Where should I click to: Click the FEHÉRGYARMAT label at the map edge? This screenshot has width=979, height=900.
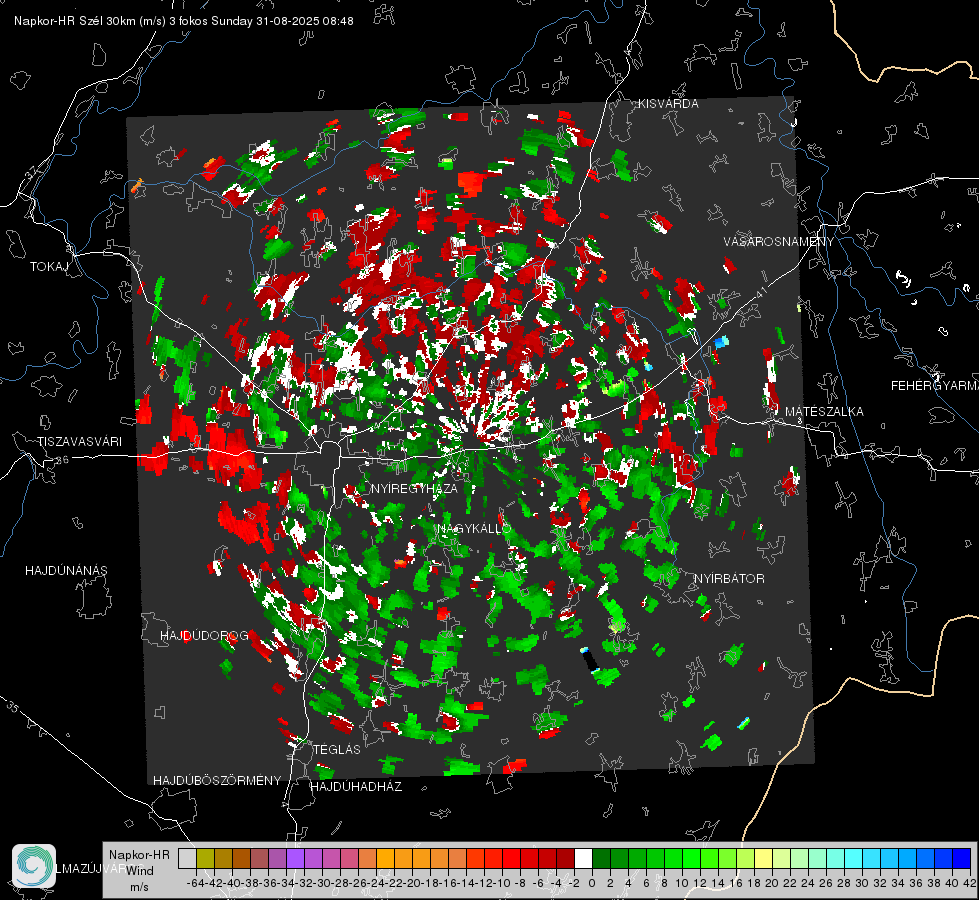tap(935, 386)
